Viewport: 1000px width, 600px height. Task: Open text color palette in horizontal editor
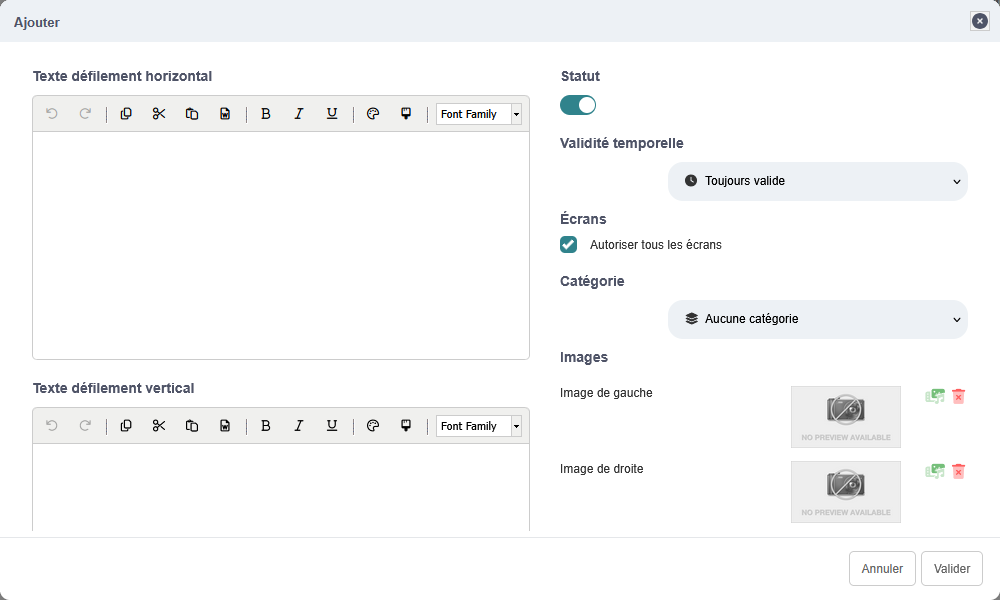coord(373,114)
